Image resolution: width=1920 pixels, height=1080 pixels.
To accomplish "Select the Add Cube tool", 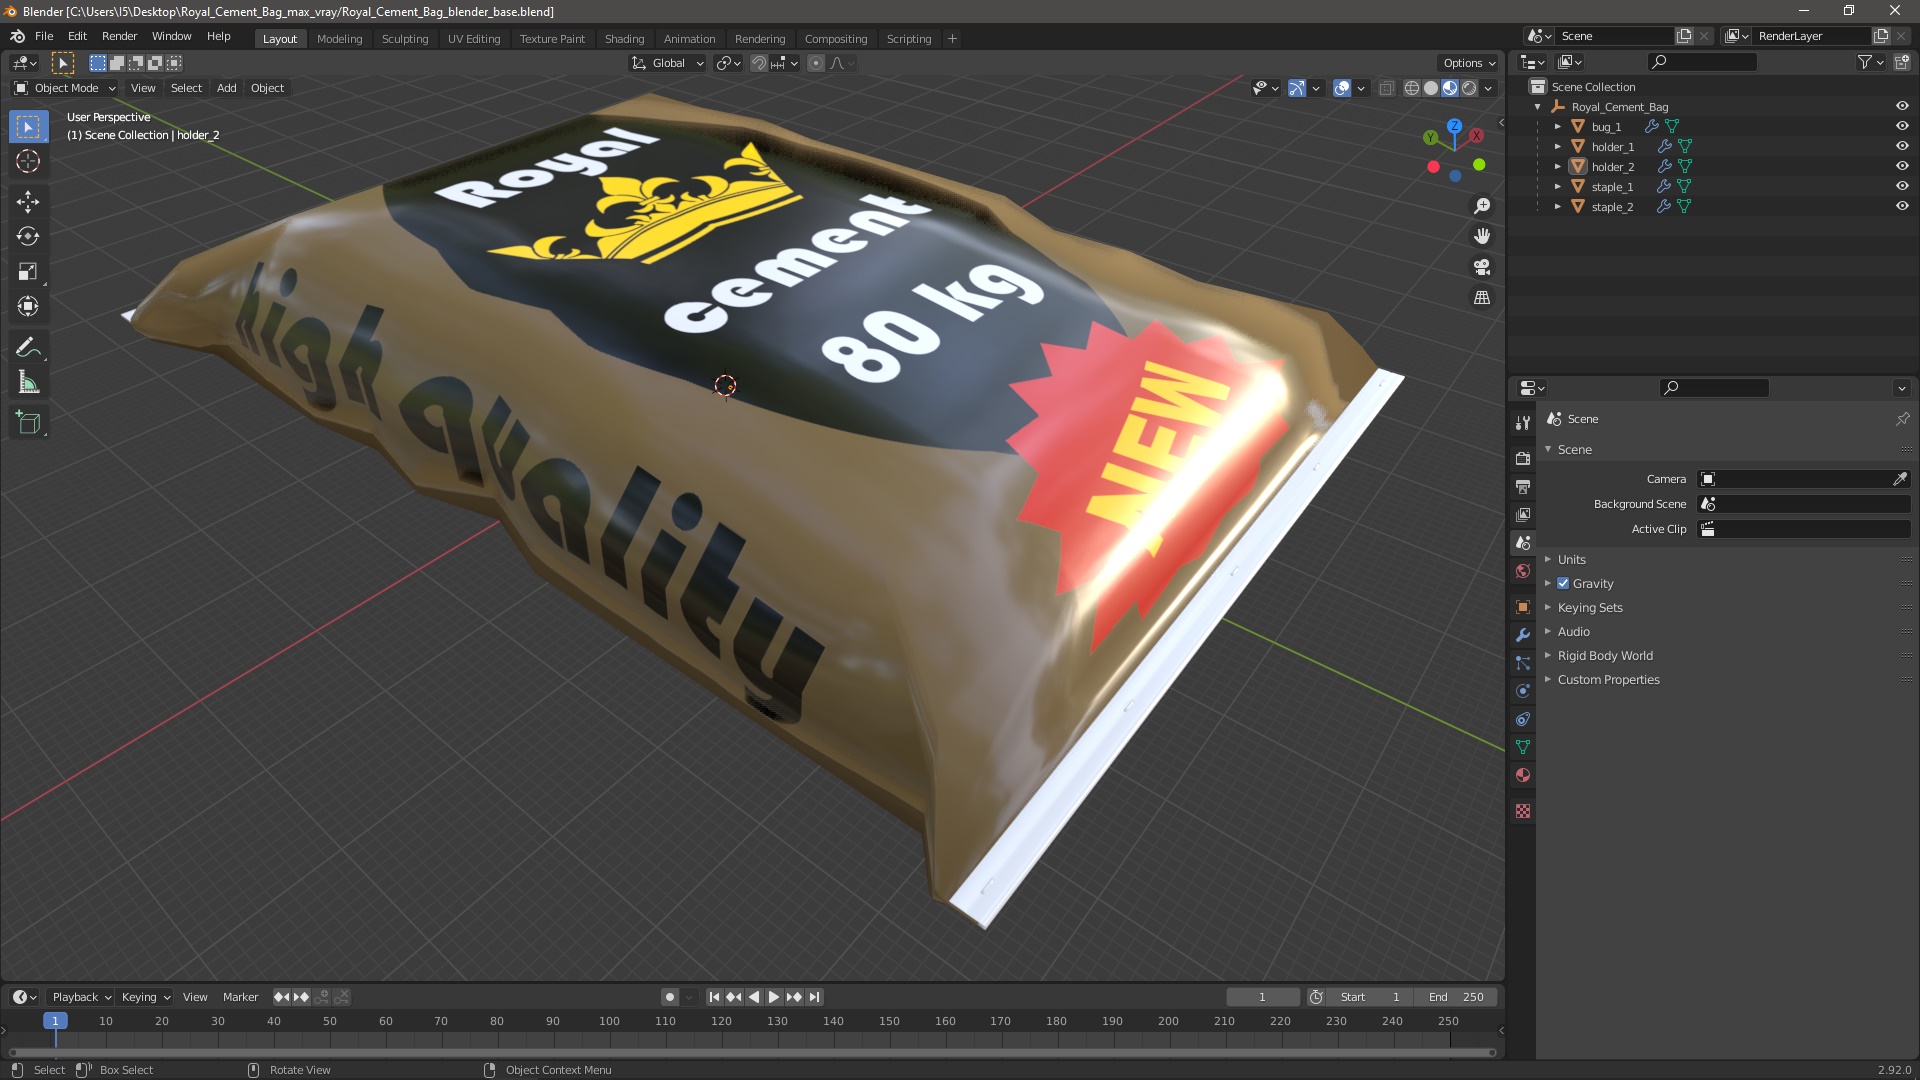I will click(x=28, y=422).
